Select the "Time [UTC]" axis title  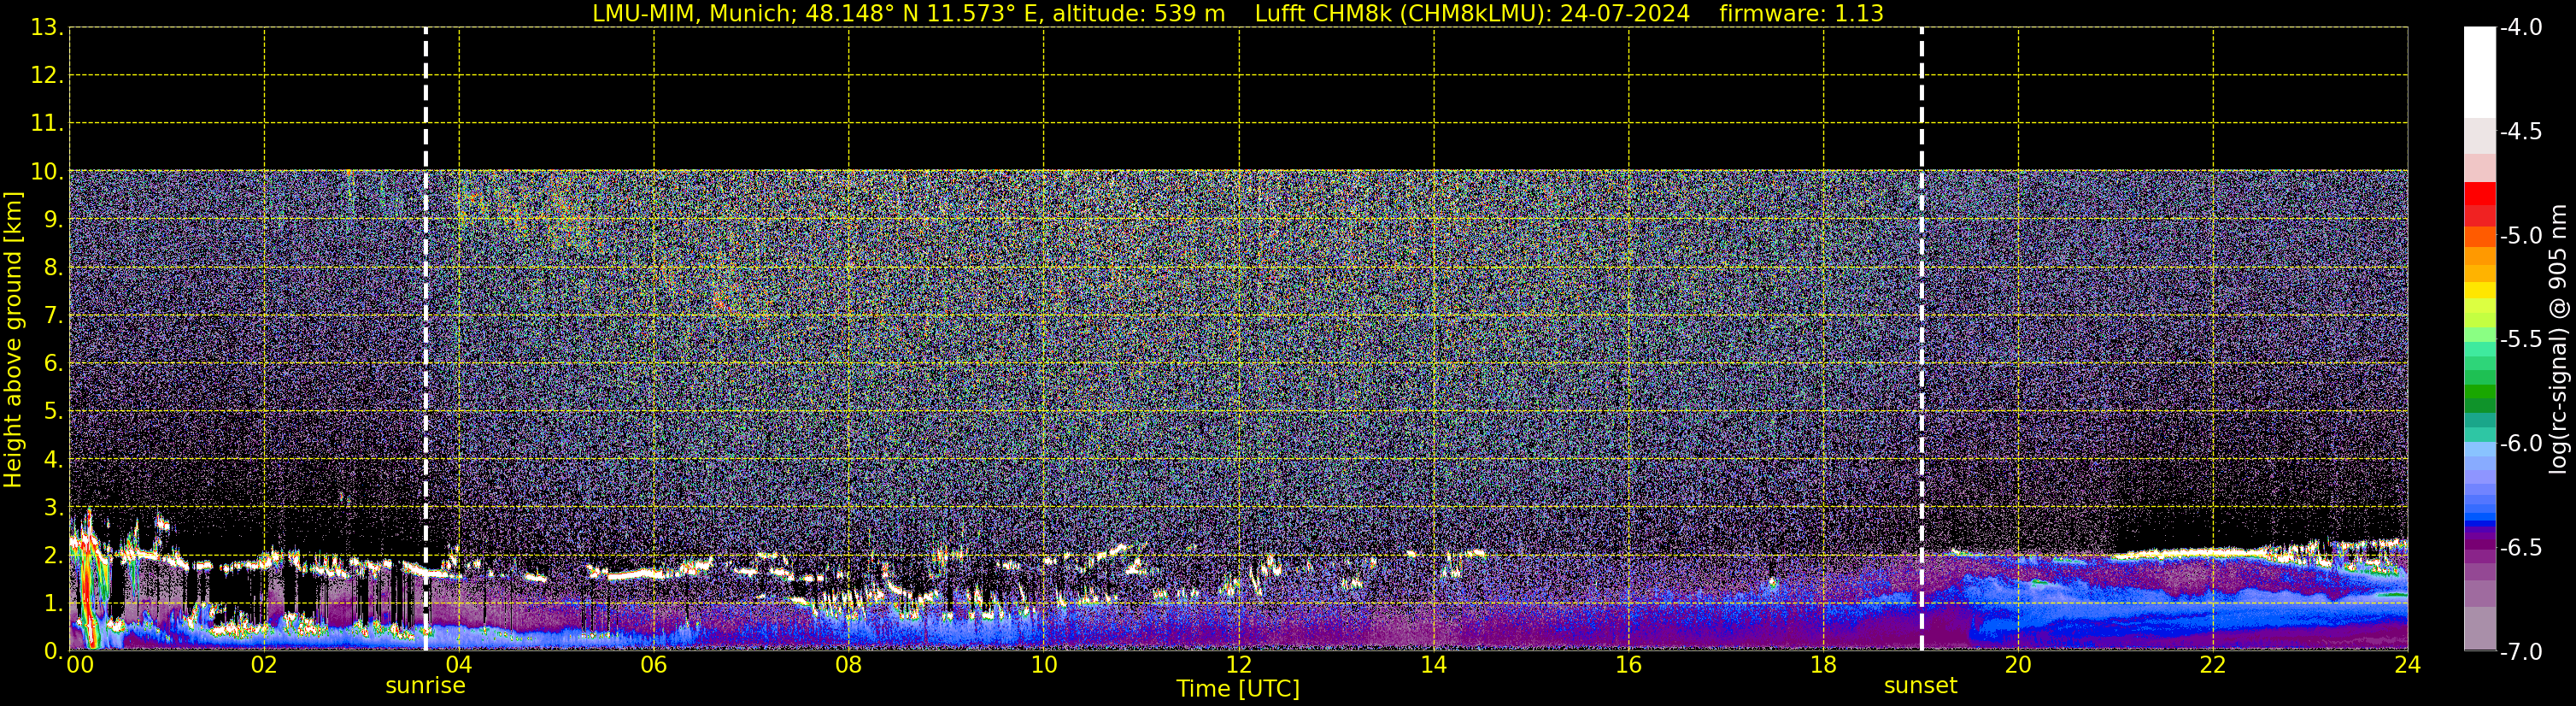coord(1238,689)
